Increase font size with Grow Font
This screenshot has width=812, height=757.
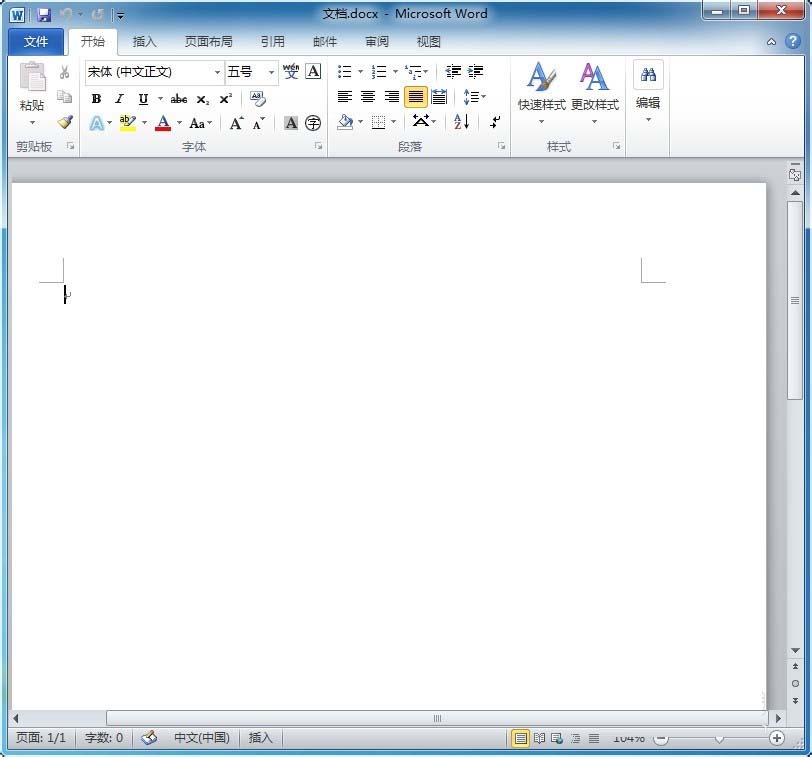(236, 123)
